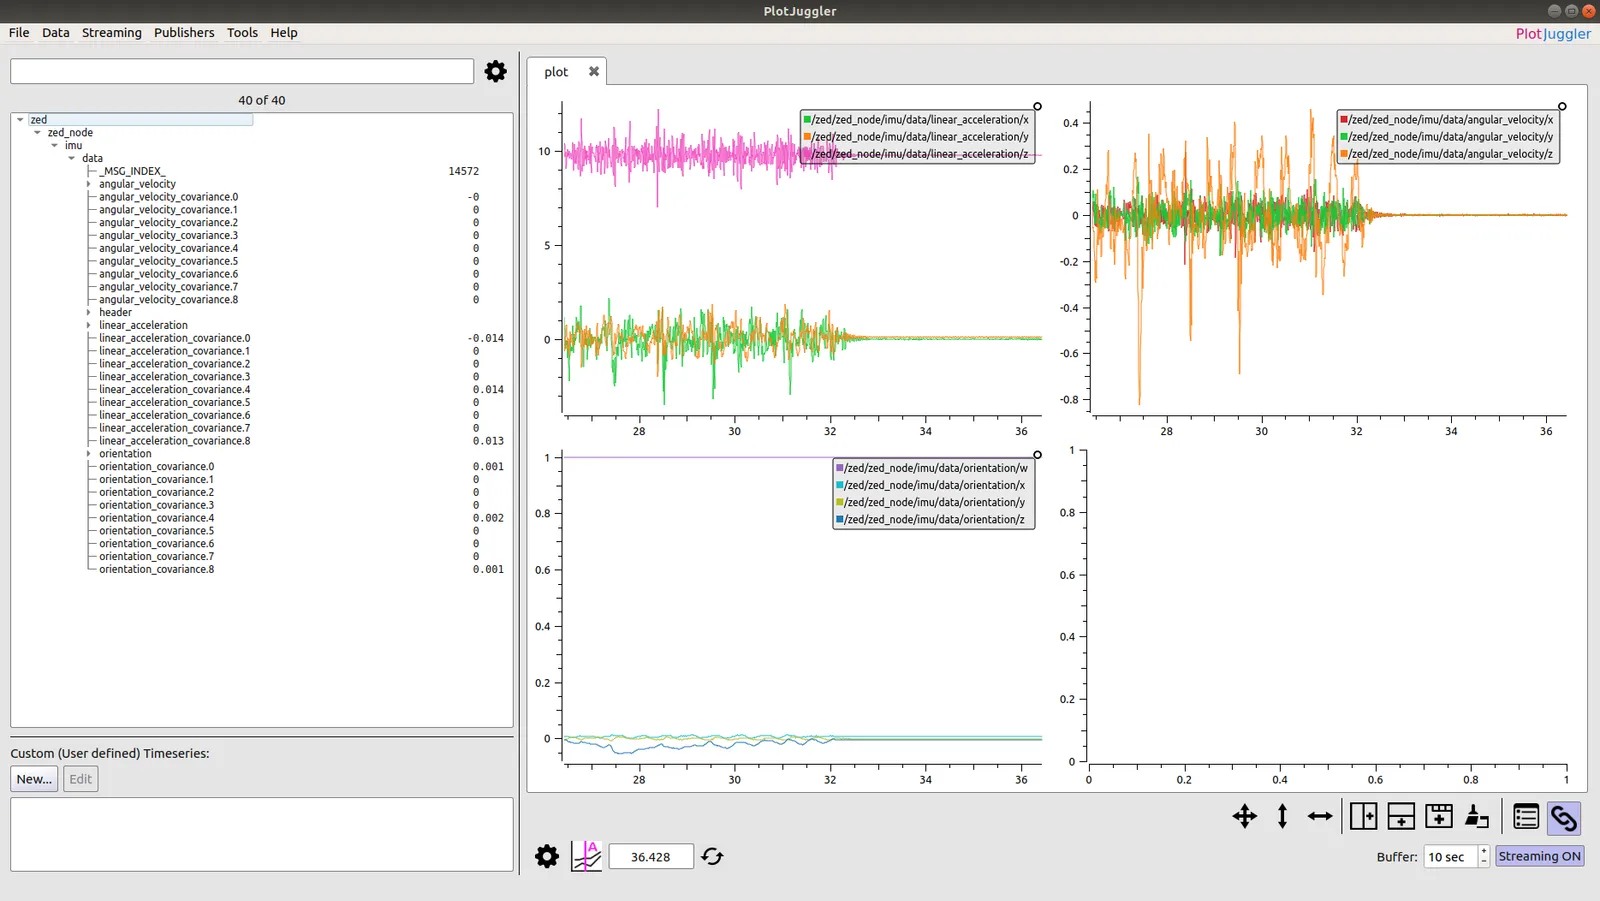Click the vertical zoom-out arrow icon
This screenshot has width=1600, height=901.
pos(1282,816)
